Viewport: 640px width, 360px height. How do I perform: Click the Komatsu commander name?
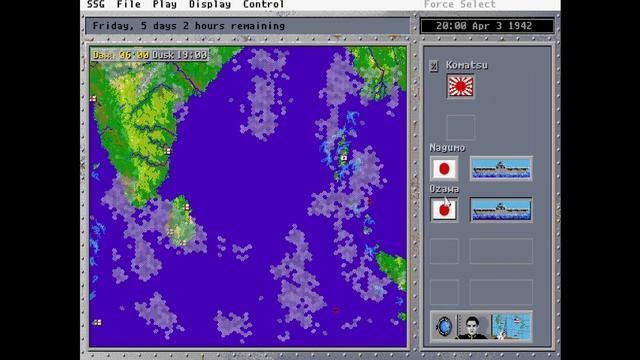467,65
